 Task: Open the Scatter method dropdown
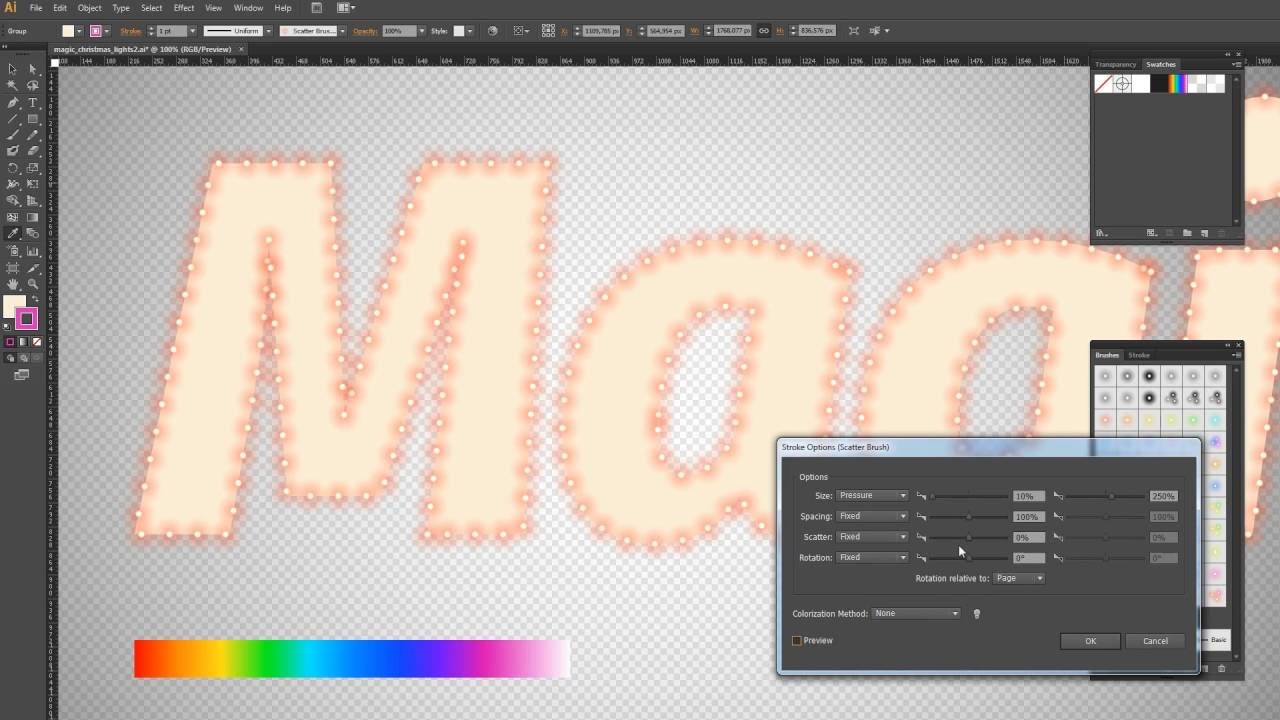[872, 537]
